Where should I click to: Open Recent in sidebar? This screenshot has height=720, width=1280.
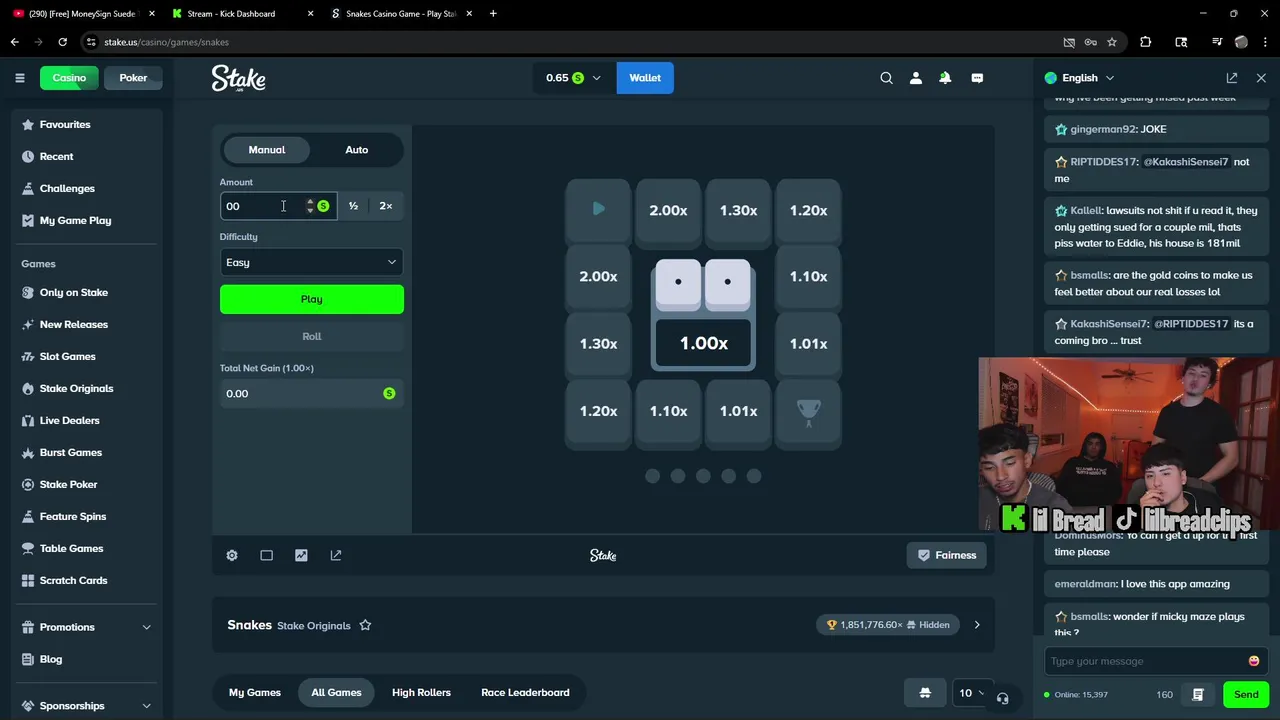56,156
